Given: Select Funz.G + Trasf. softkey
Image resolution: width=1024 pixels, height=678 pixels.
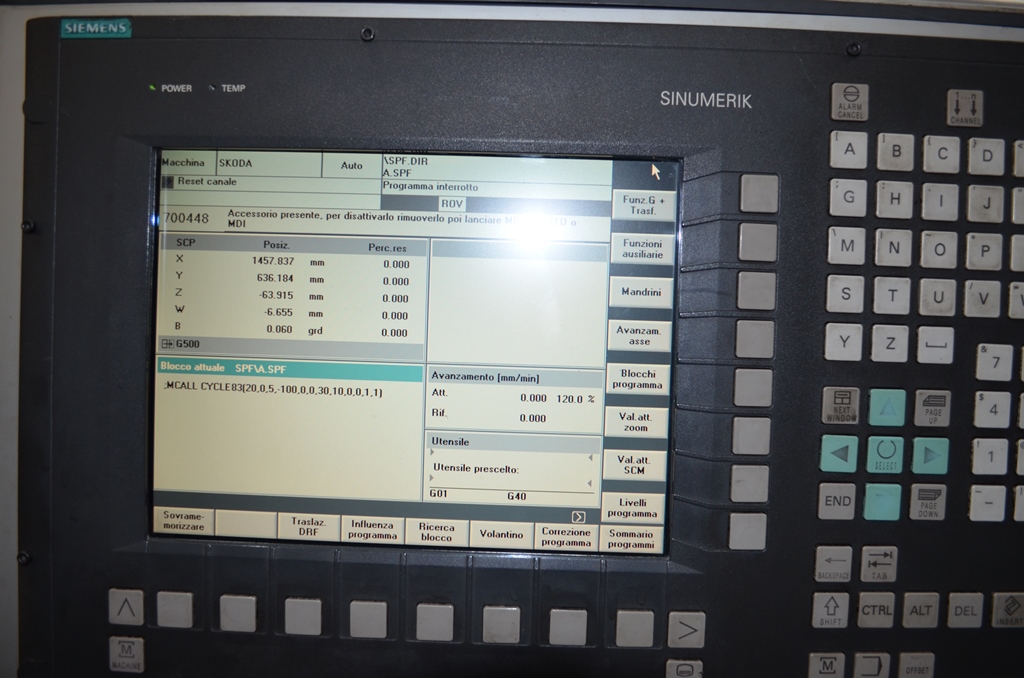Looking at the screenshot, I should (x=644, y=205).
